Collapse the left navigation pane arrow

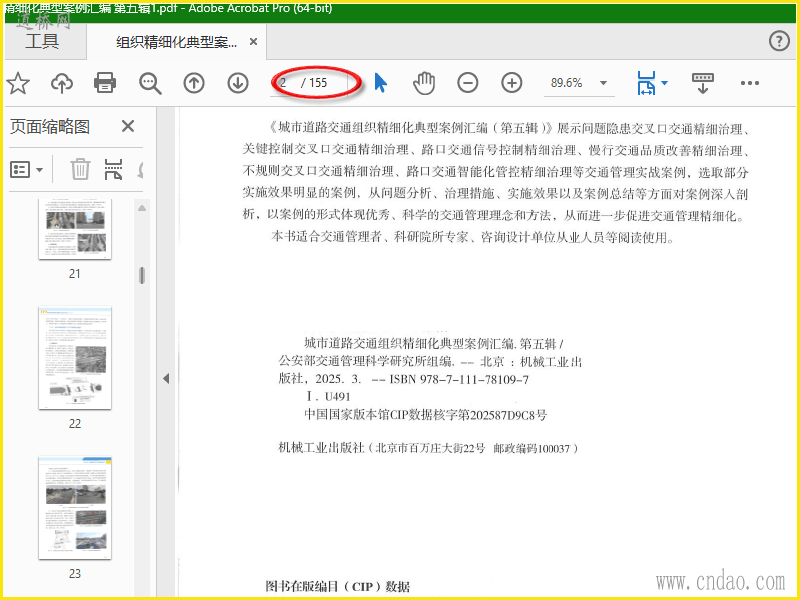pos(166,378)
